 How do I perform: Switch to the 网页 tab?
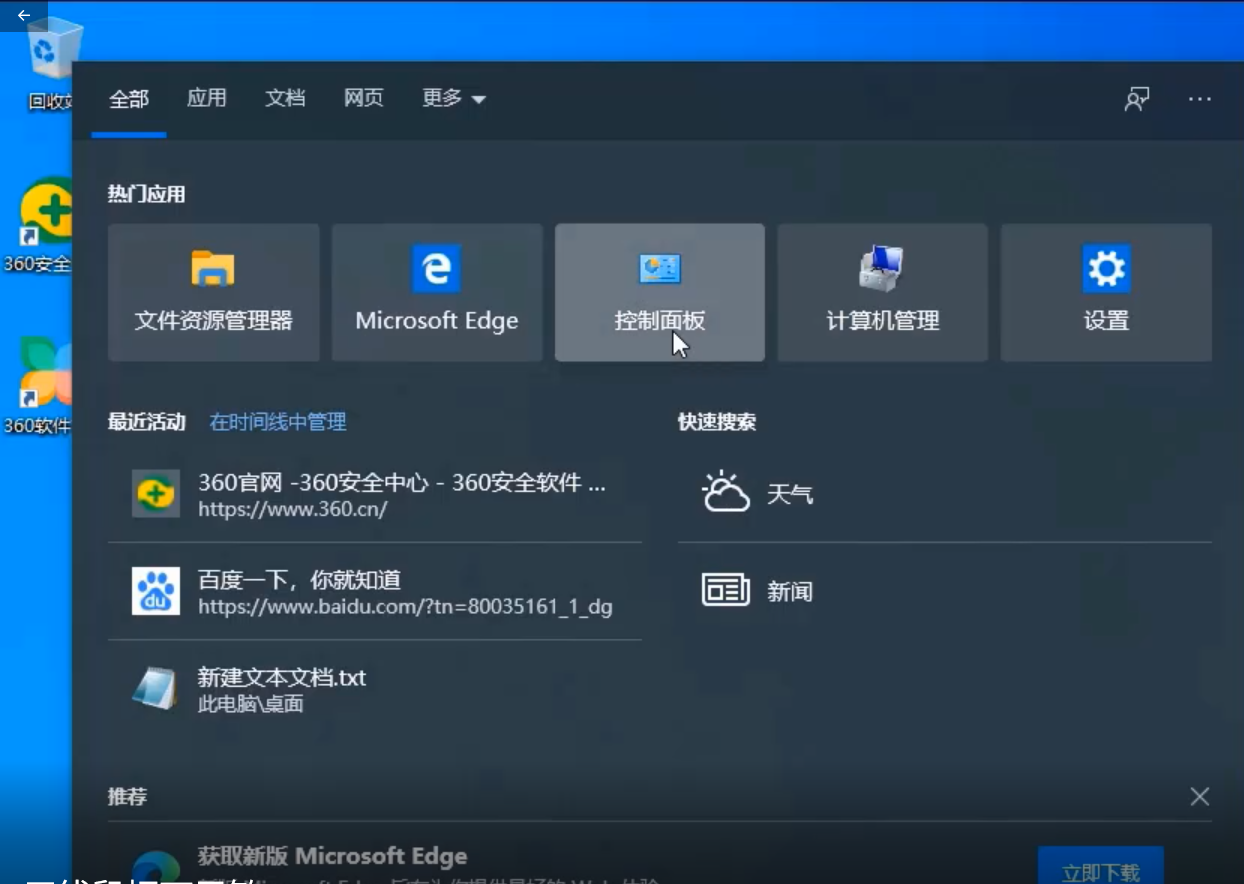point(363,98)
